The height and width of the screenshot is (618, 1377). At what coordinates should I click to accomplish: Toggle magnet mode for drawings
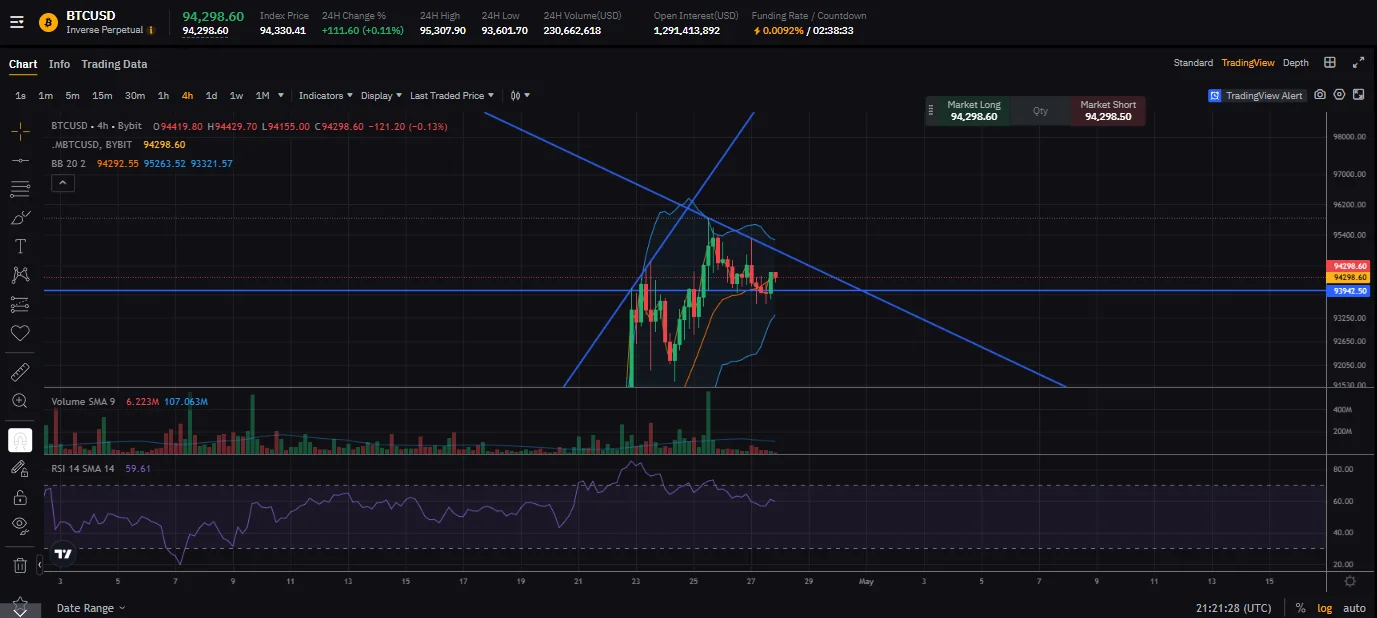(20, 440)
